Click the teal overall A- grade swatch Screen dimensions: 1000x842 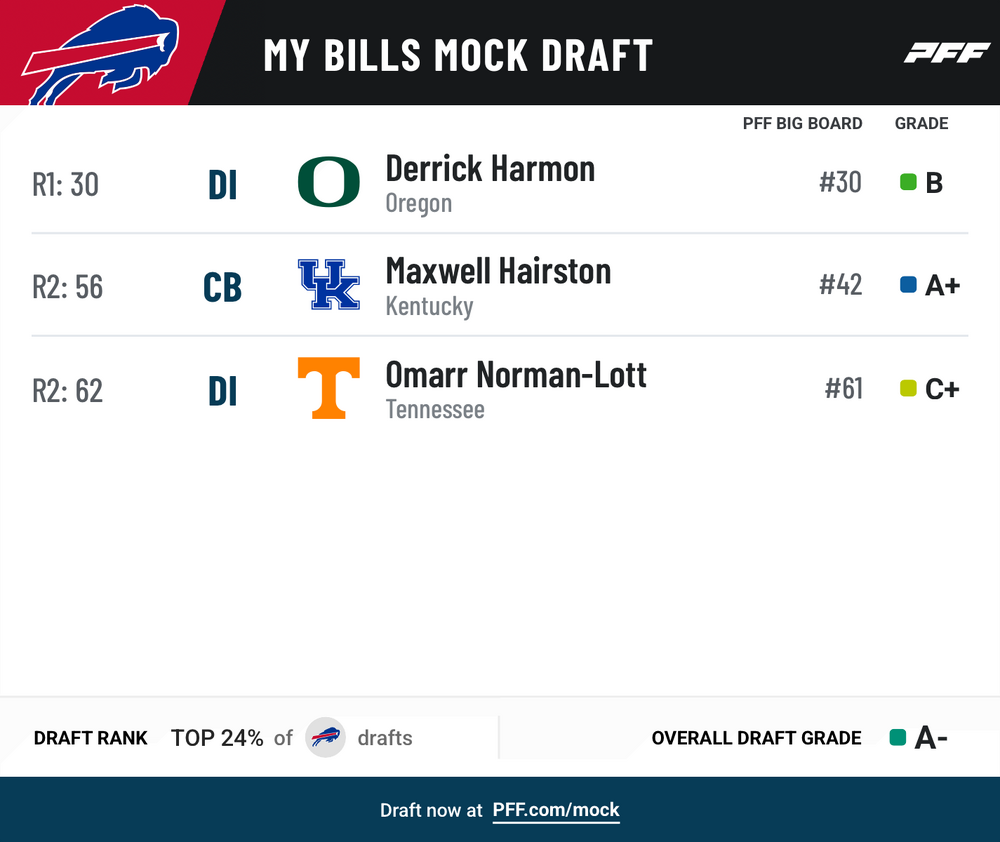[898, 737]
